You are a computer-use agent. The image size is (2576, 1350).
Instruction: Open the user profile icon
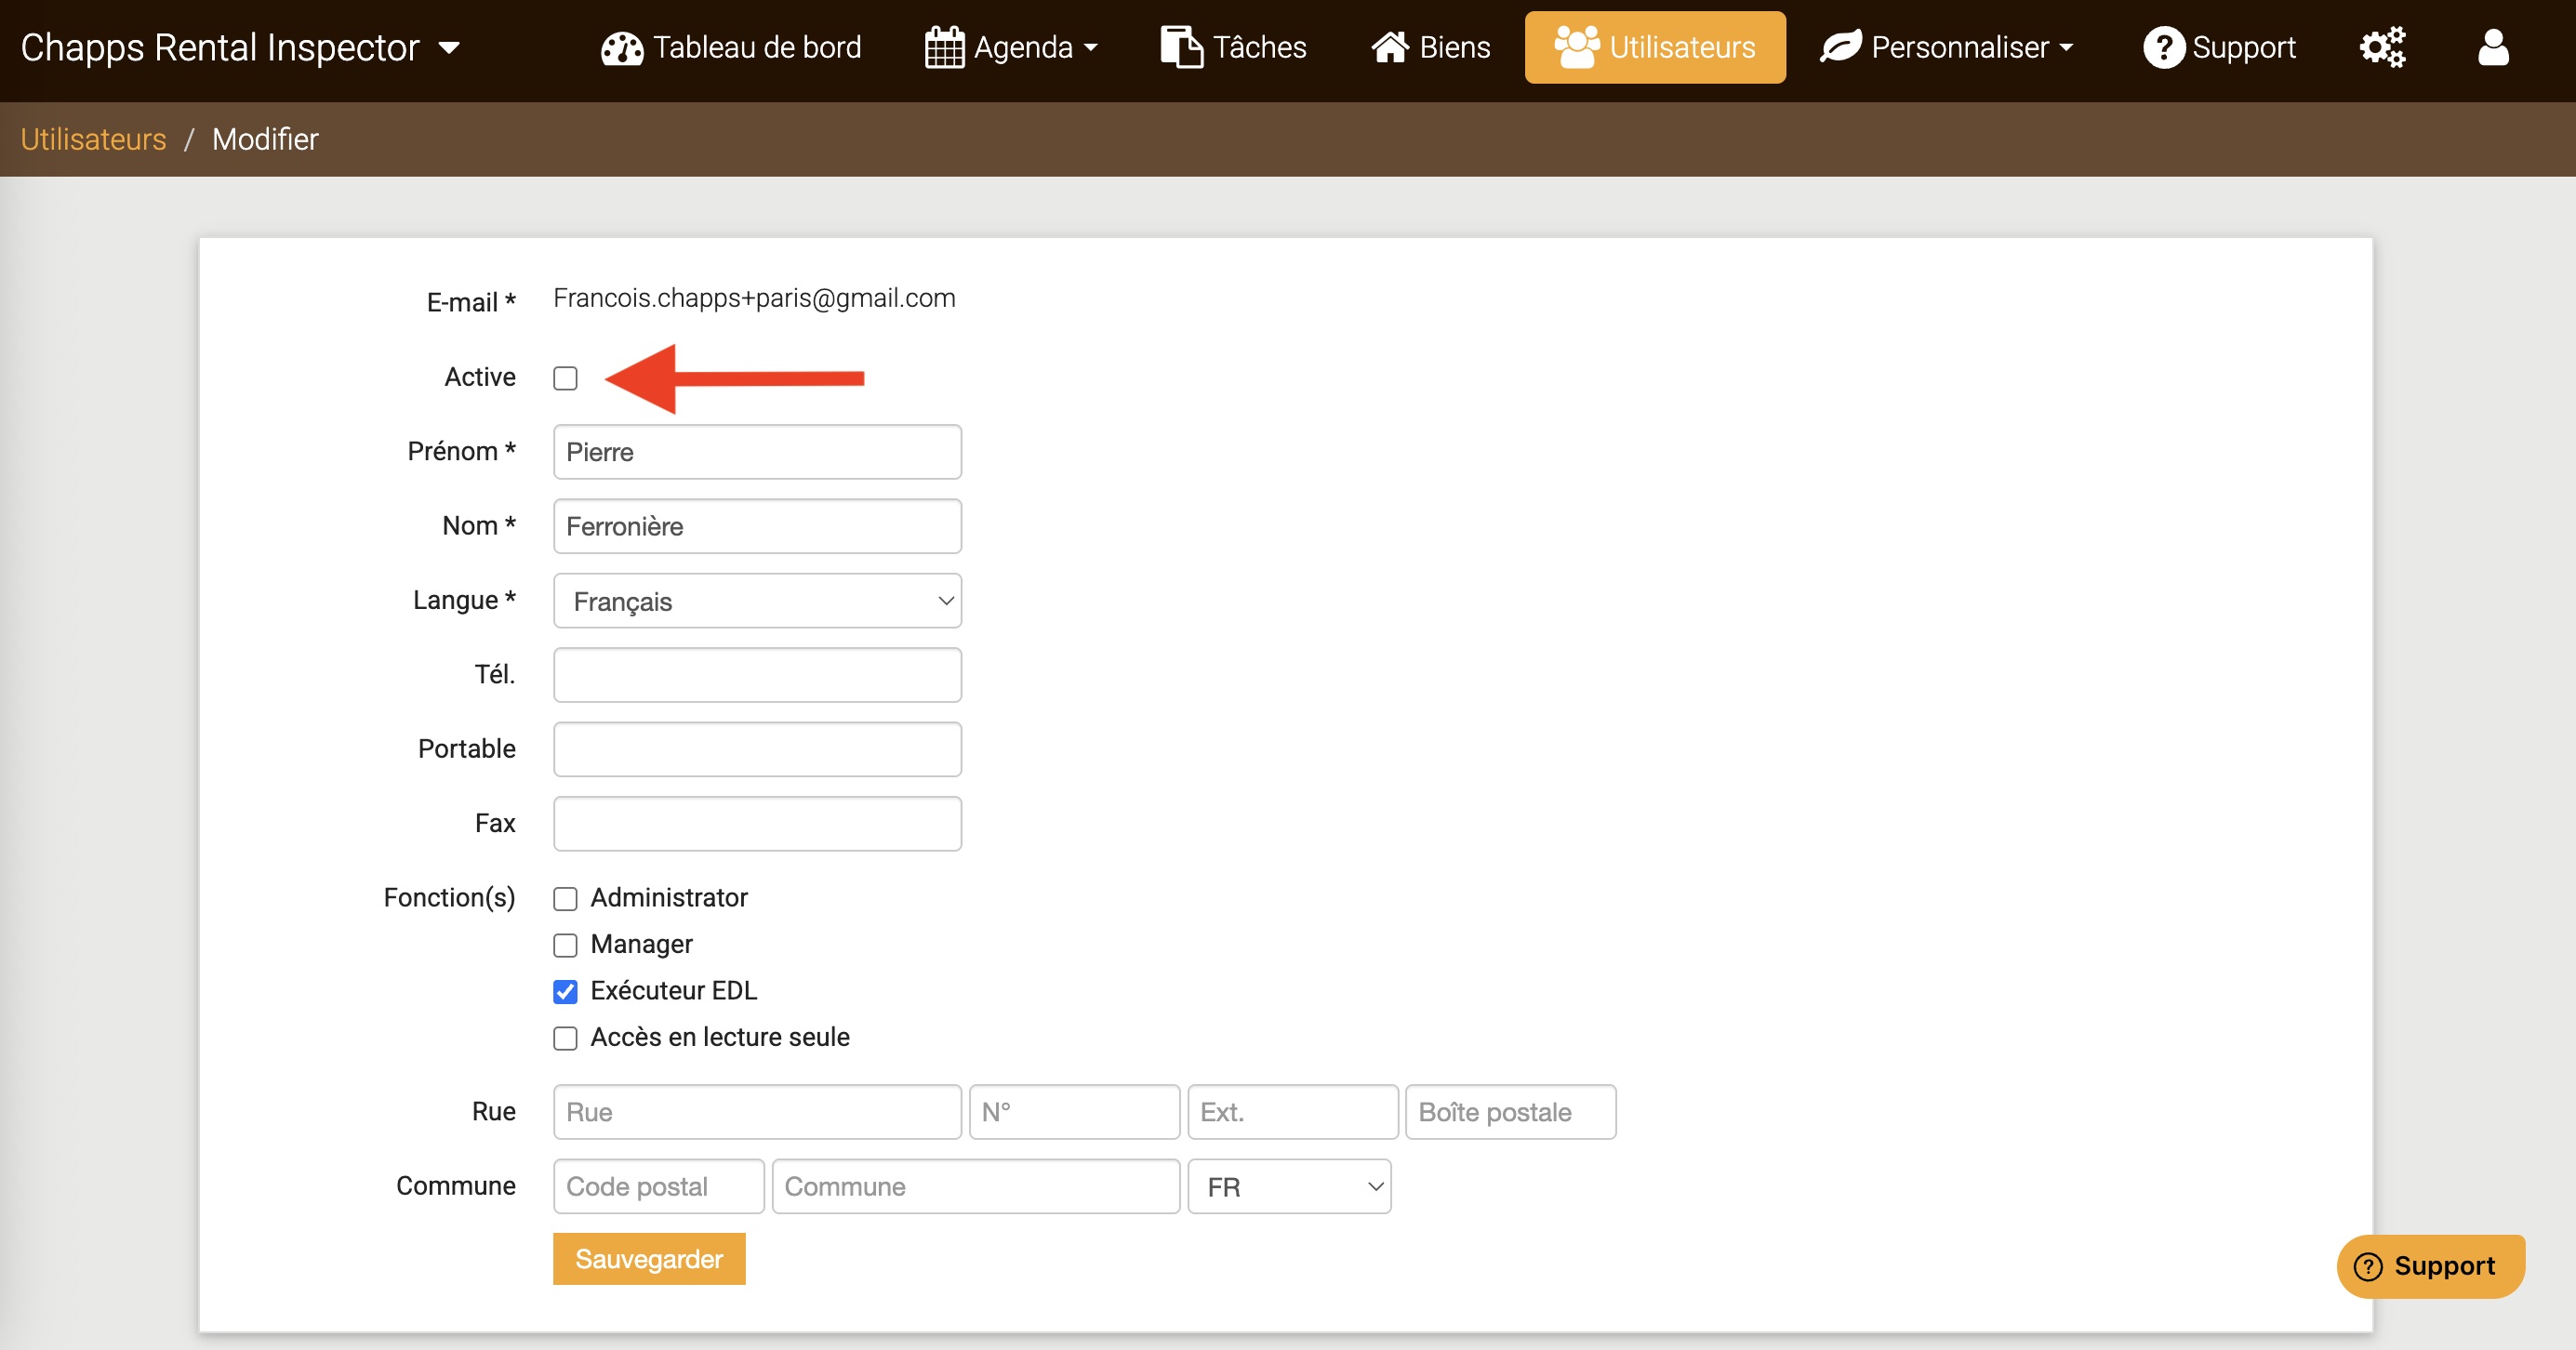2493,47
